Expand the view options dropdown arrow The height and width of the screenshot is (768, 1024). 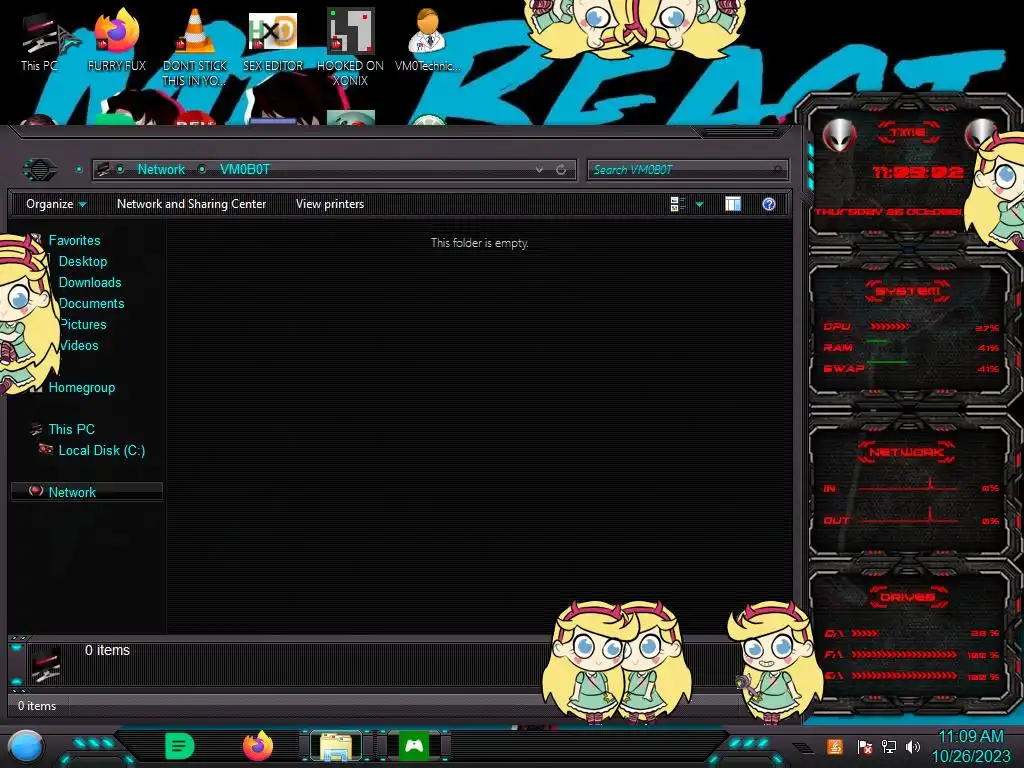[699, 204]
